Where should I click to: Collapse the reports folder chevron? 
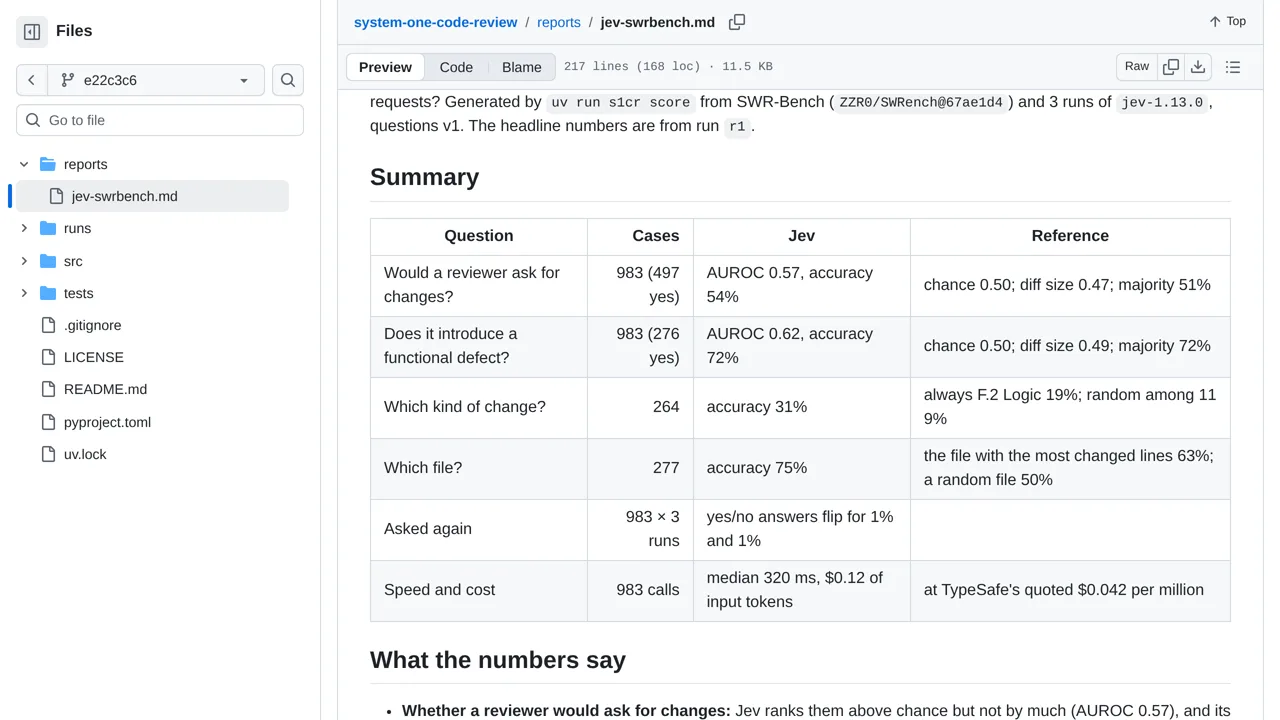pos(24,164)
